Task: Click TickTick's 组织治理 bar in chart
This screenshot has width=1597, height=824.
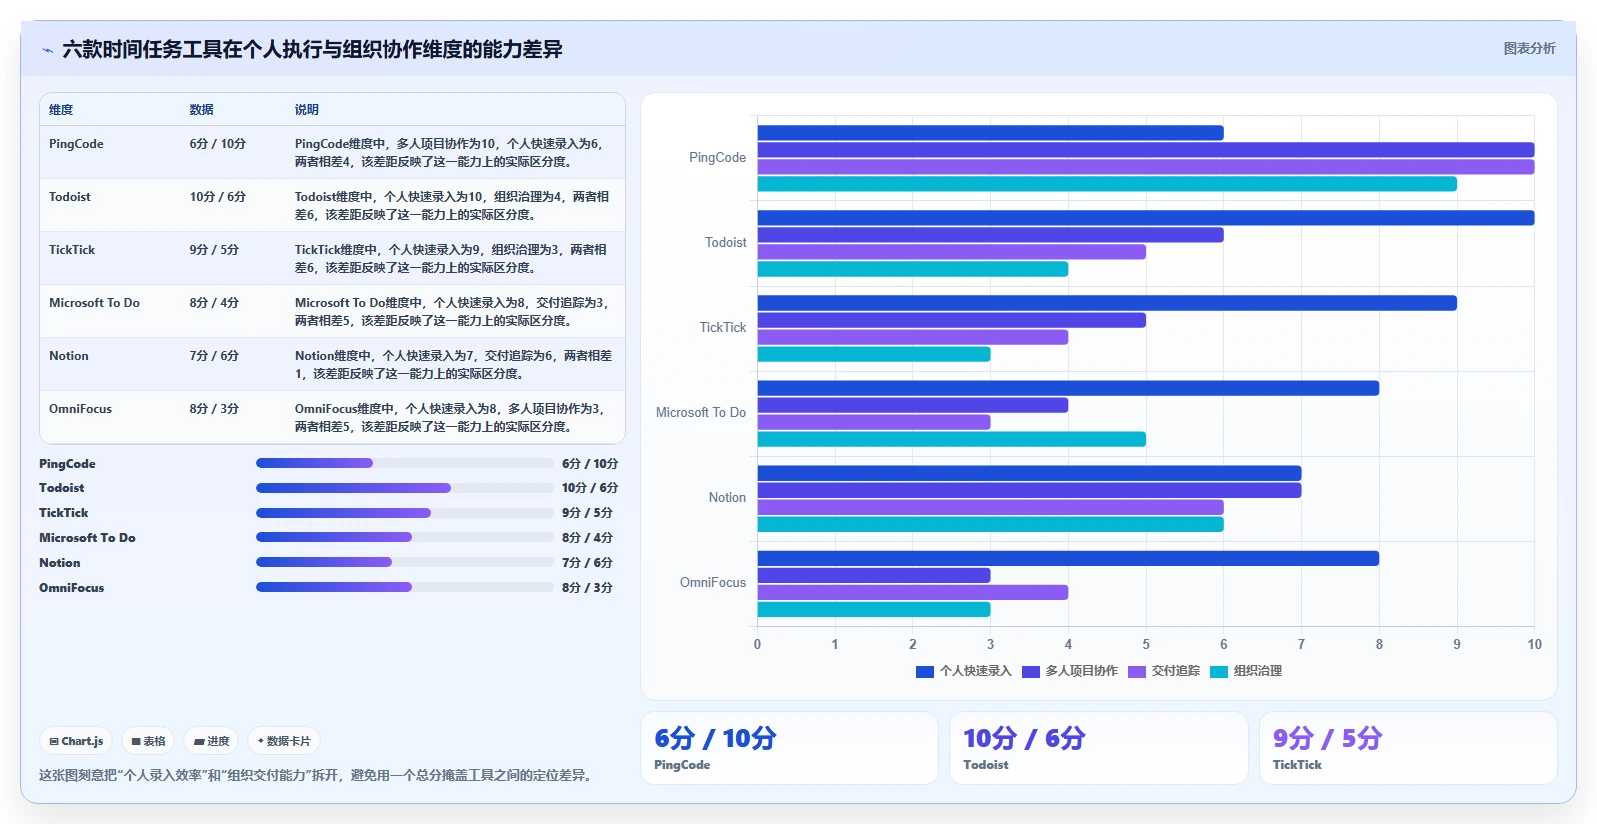Action: (874, 354)
